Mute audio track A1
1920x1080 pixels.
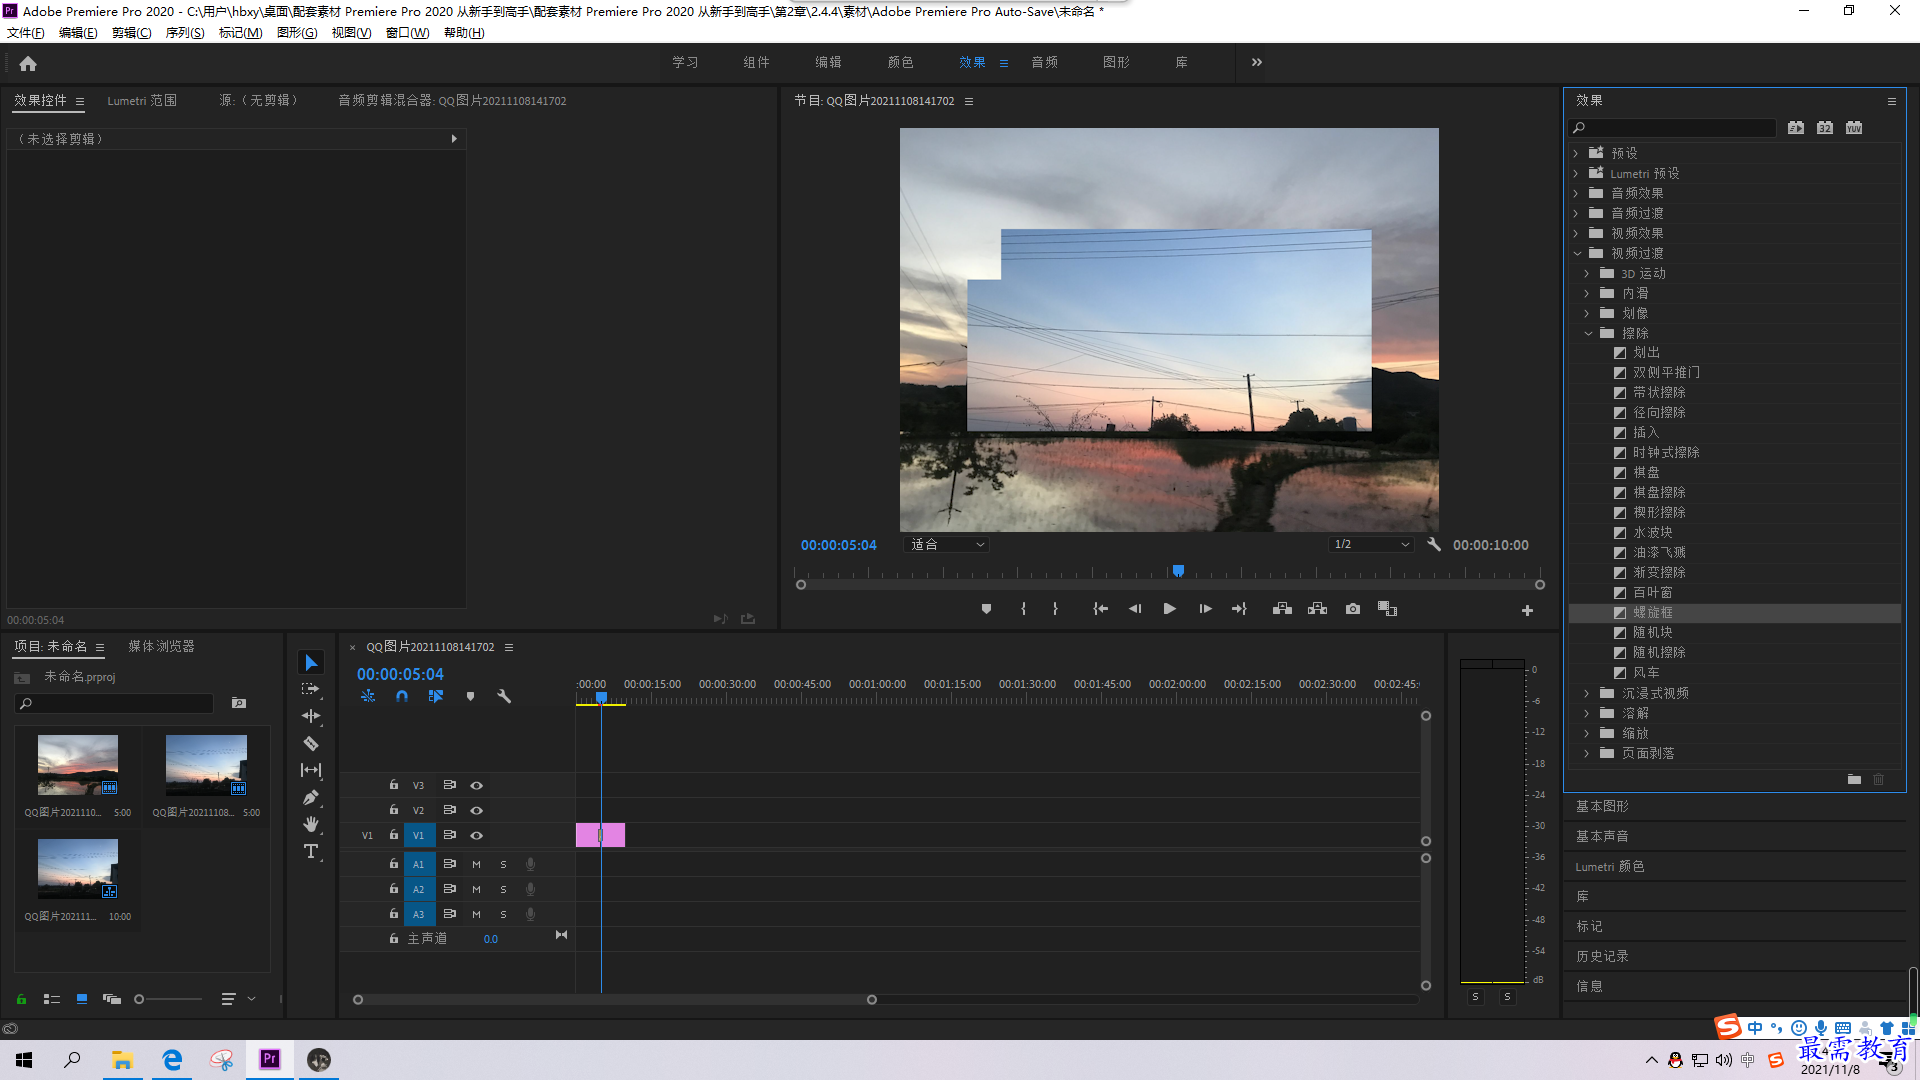tap(476, 864)
